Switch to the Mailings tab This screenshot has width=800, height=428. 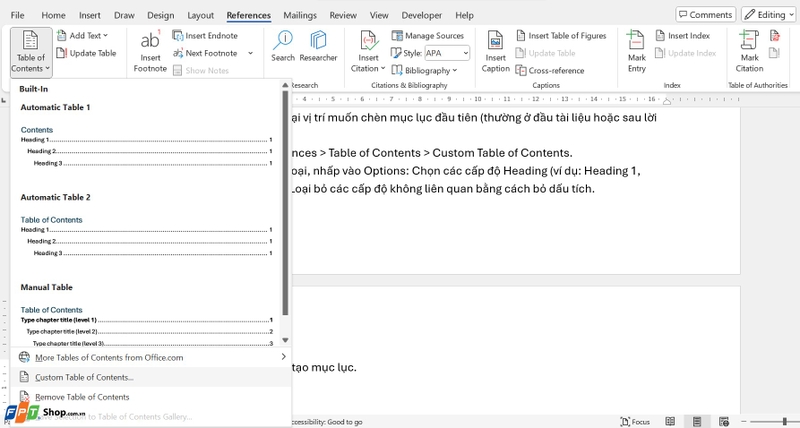[300, 15]
